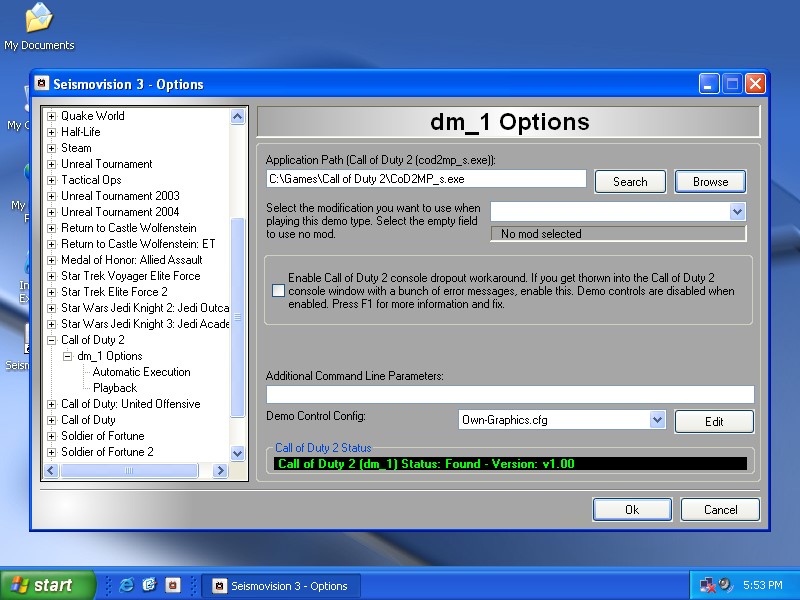Screen dimensions: 800x600
Task: Select Automatic Execution in the tree
Action: coord(141,372)
